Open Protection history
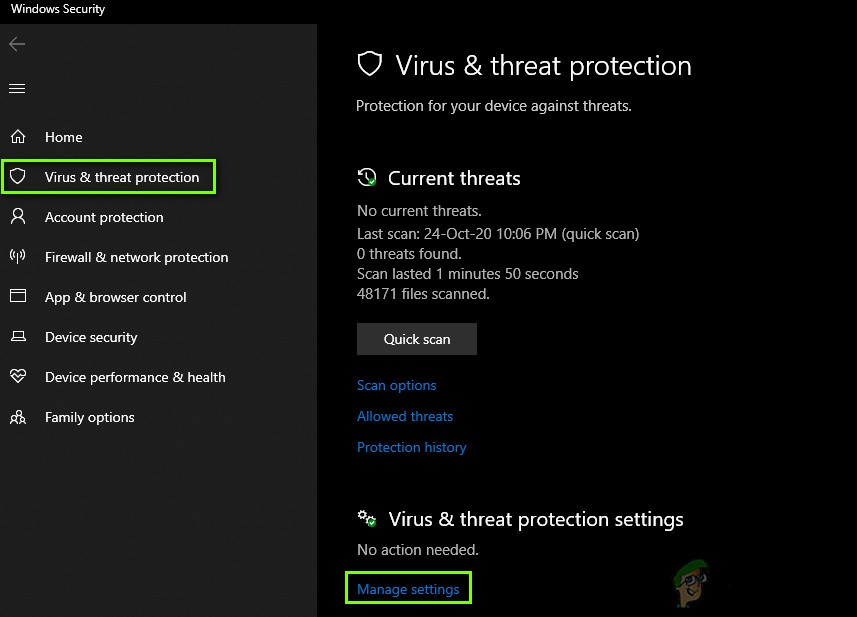 412,447
